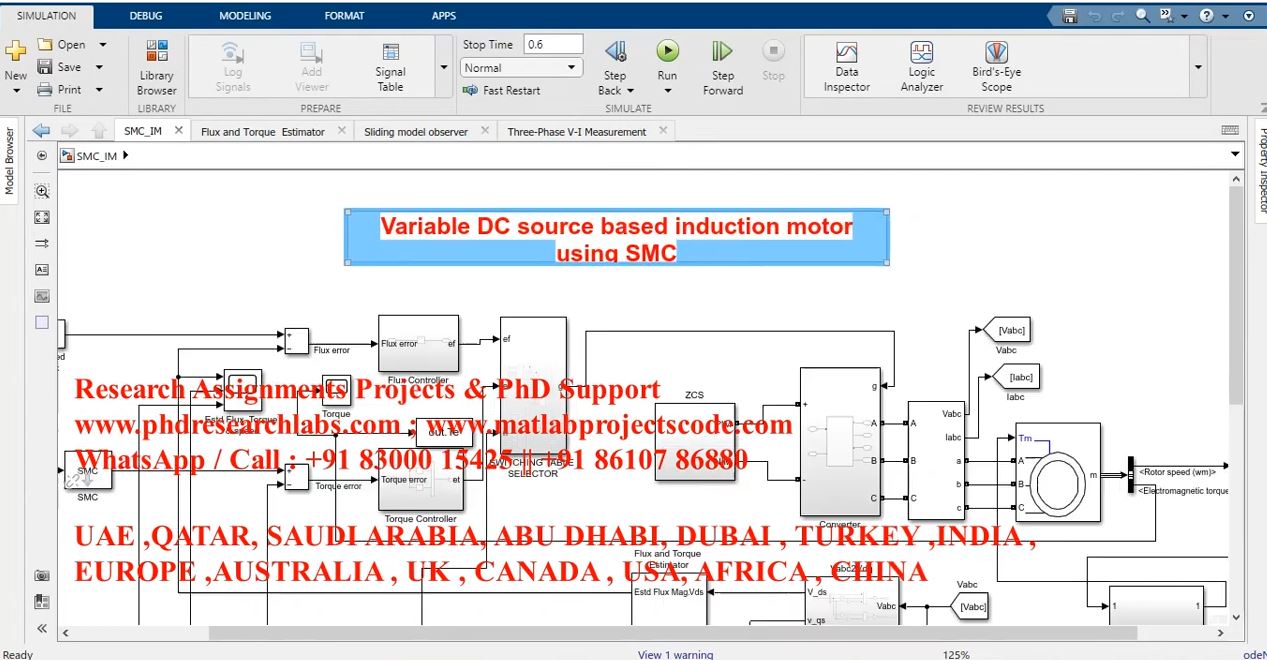The width and height of the screenshot is (1267, 660).
Task: Open the Signal Table
Action: [390, 67]
